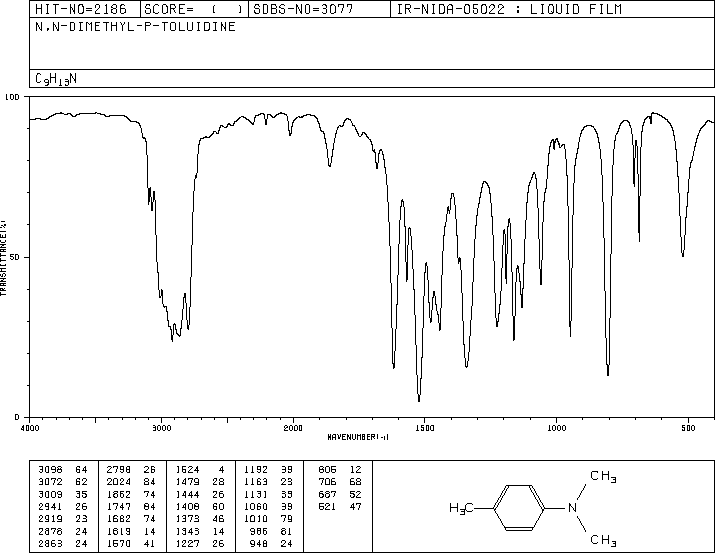This screenshot has height=553, width=715.
Task: Click the H3C methyl label on structure
Action: [461, 508]
